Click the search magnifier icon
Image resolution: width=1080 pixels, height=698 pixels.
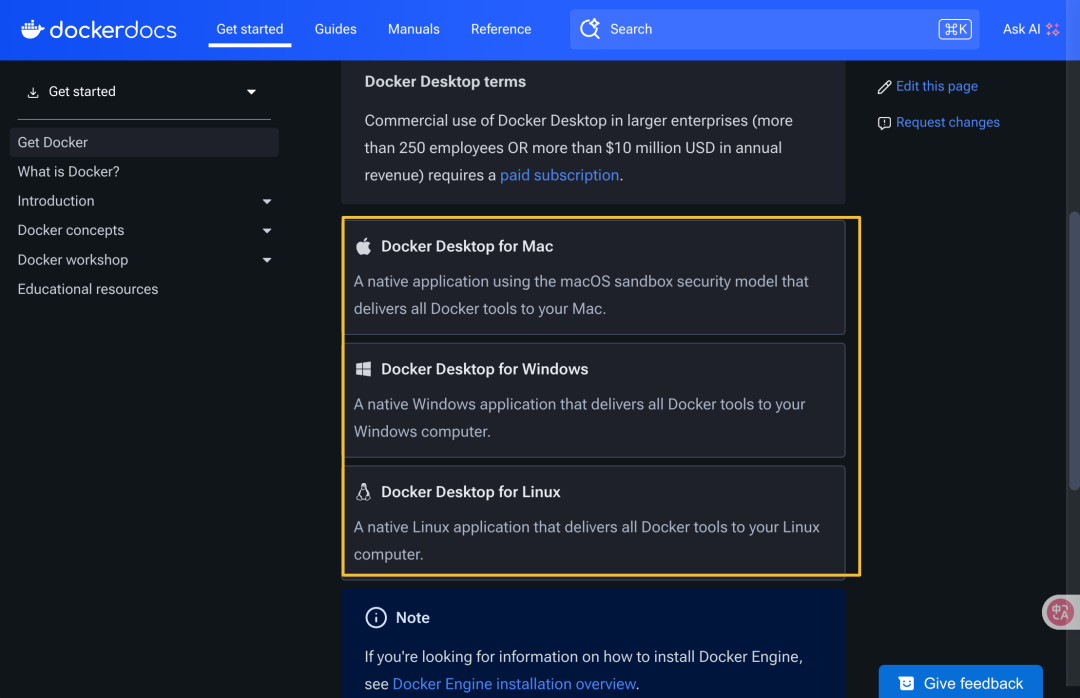point(590,29)
